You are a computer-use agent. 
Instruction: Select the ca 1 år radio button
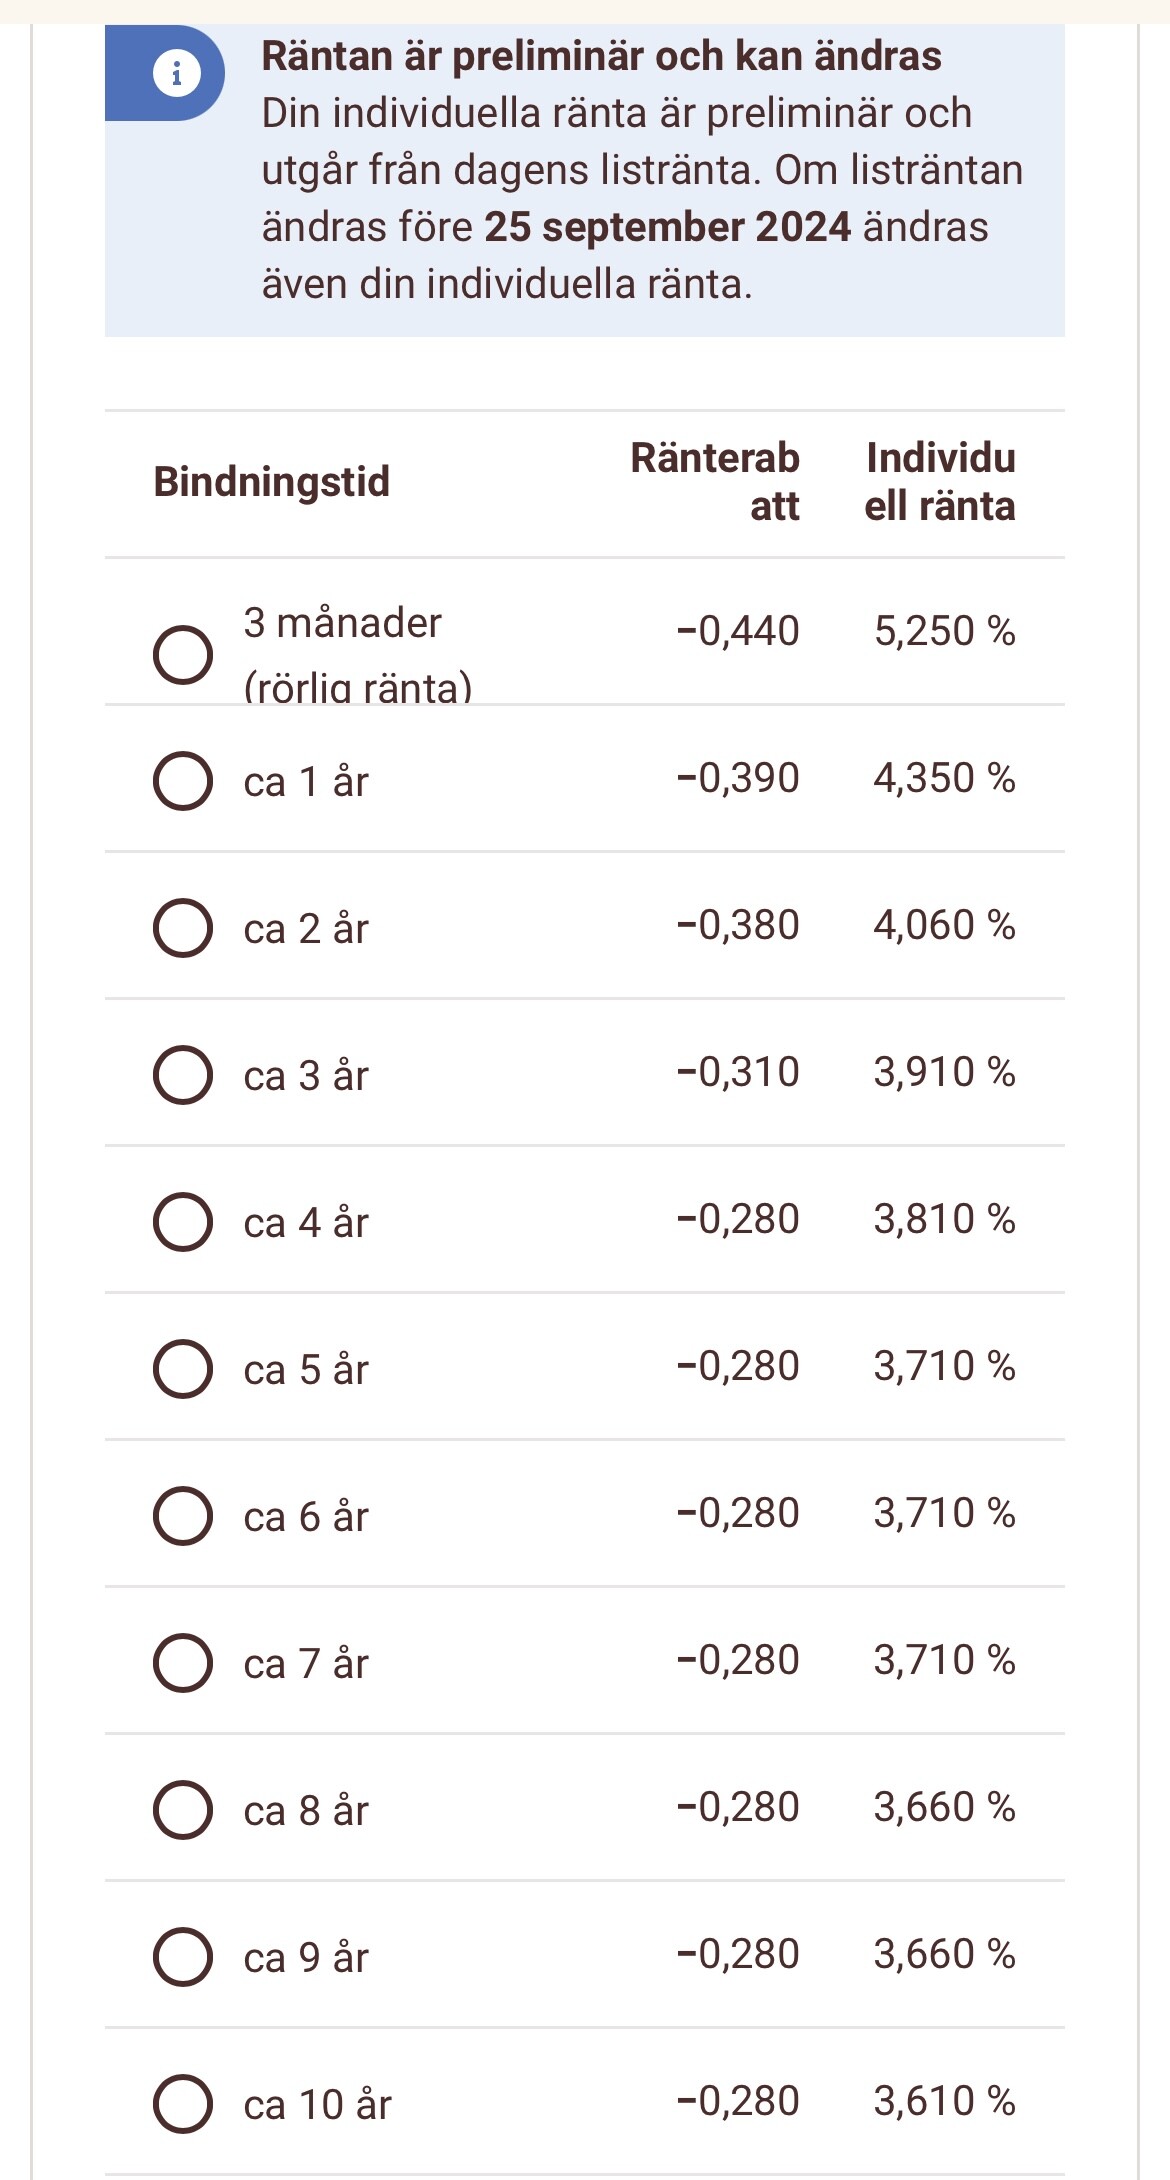pos(183,781)
